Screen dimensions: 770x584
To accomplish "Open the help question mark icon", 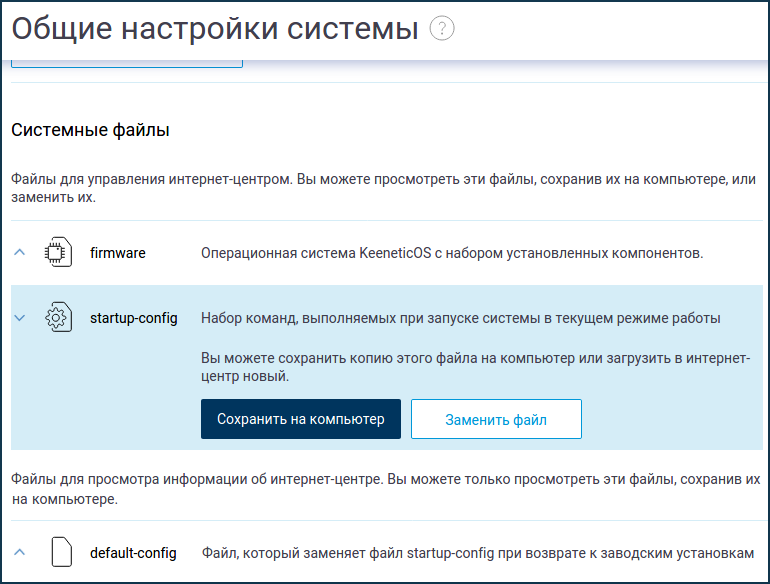I will (x=441, y=28).
